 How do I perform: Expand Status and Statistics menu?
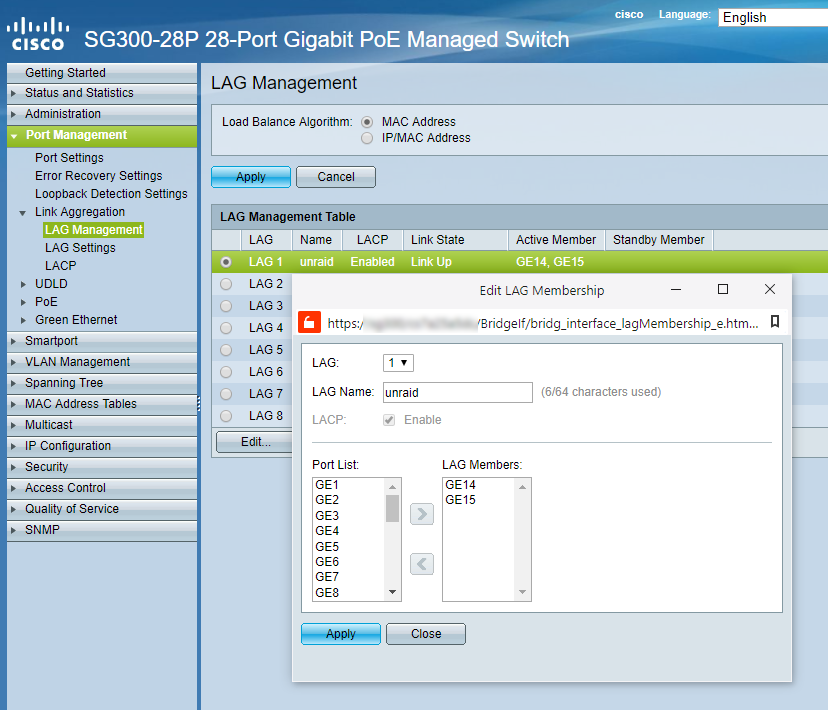pyautogui.click(x=102, y=93)
